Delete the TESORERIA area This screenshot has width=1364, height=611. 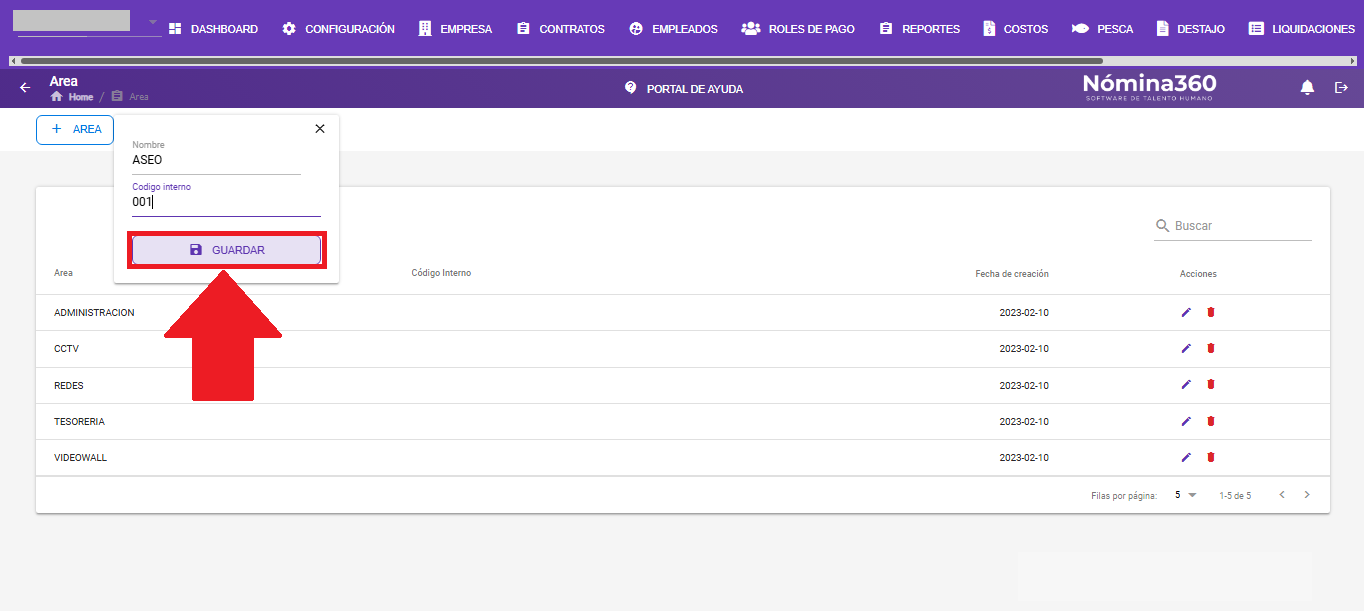(1210, 421)
